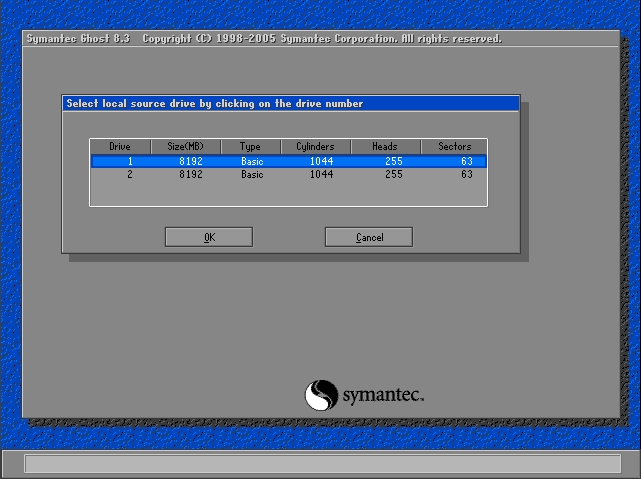Click the 63 sectors value of drive 2
The image size is (641, 479).
(467, 175)
